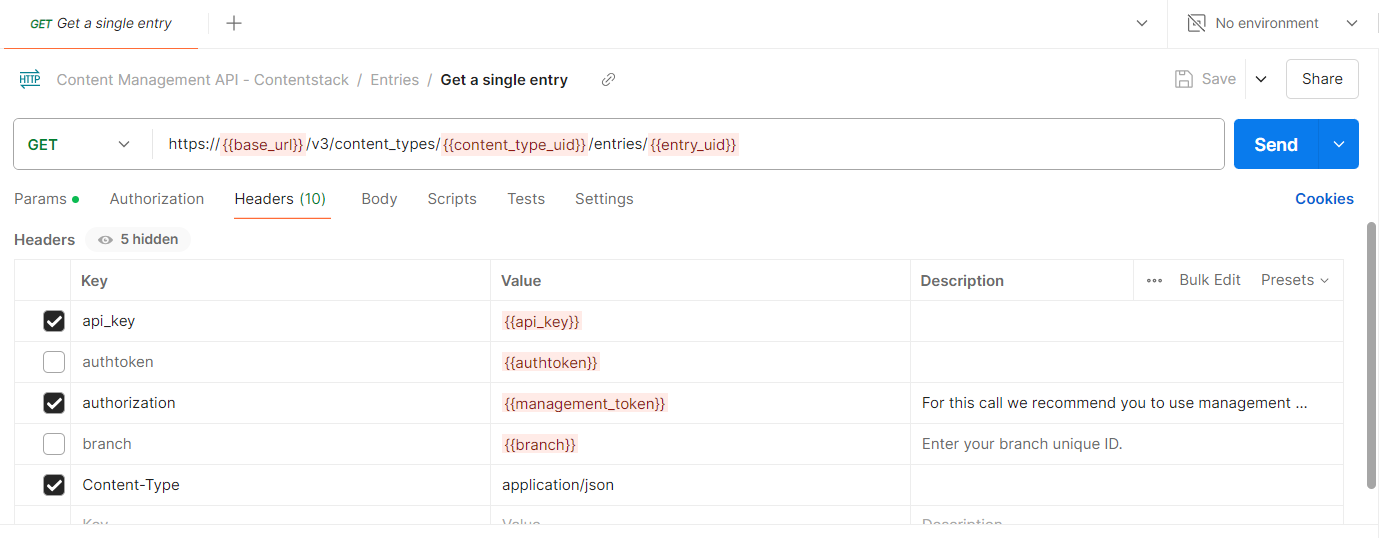Viewport: 1379px width, 538px height.
Task: Click the {{authtoken}} value cell
Action: 700,362
